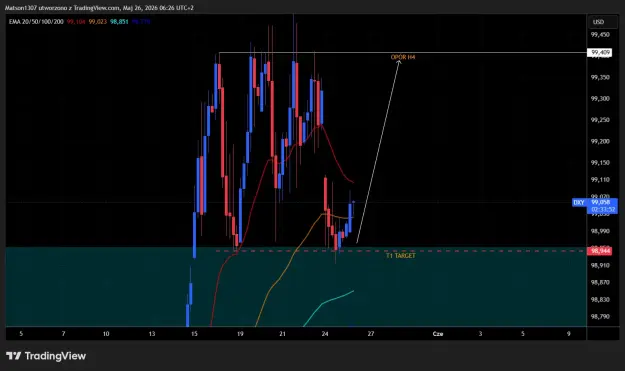Click the 99,450 price axis label
This screenshot has height=371, width=625.
pyautogui.click(x=600, y=35)
